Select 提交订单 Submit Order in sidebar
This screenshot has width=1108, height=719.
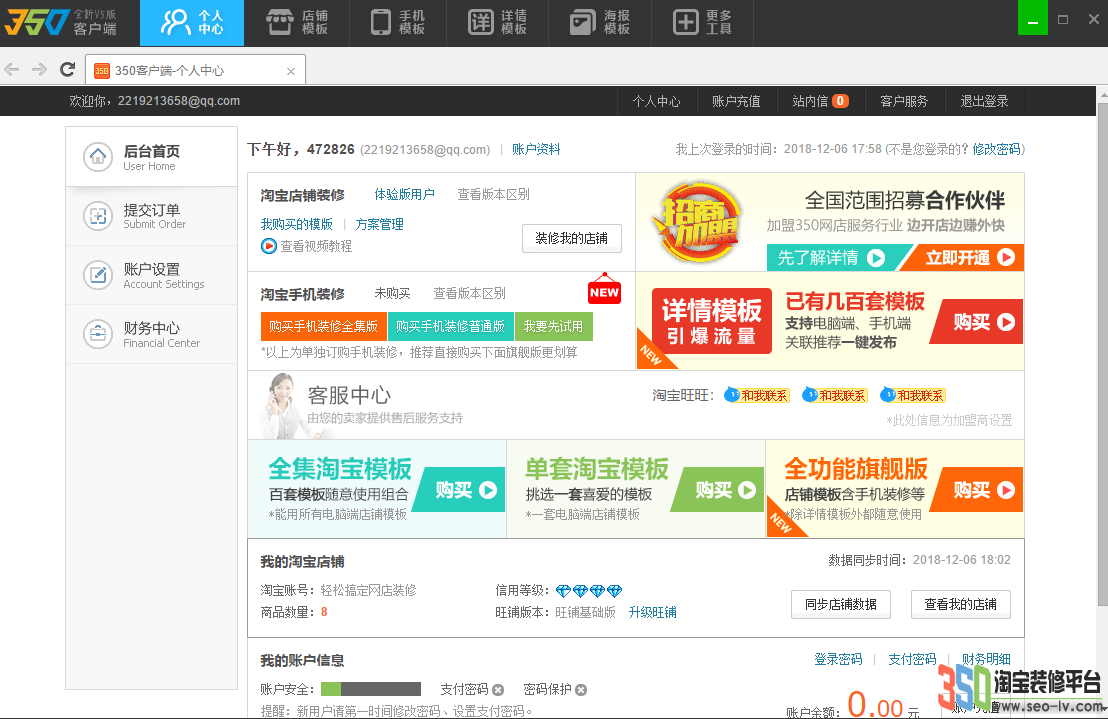[x=151, y=216]
